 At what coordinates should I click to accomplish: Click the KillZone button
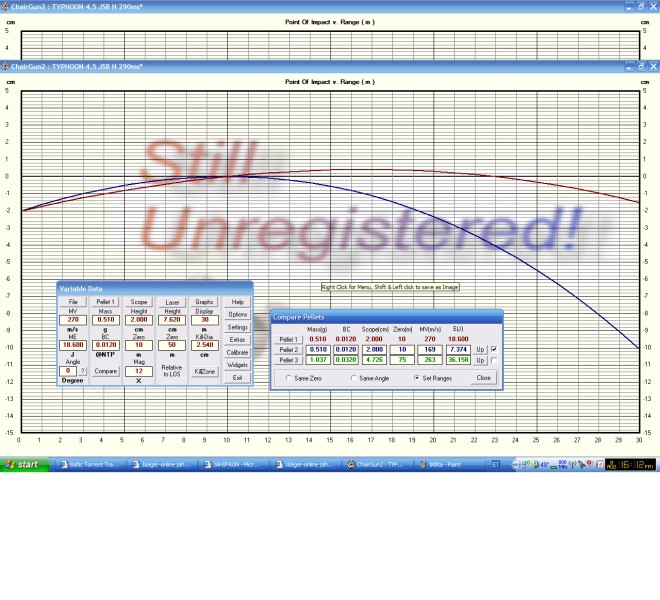pos(204,371)
